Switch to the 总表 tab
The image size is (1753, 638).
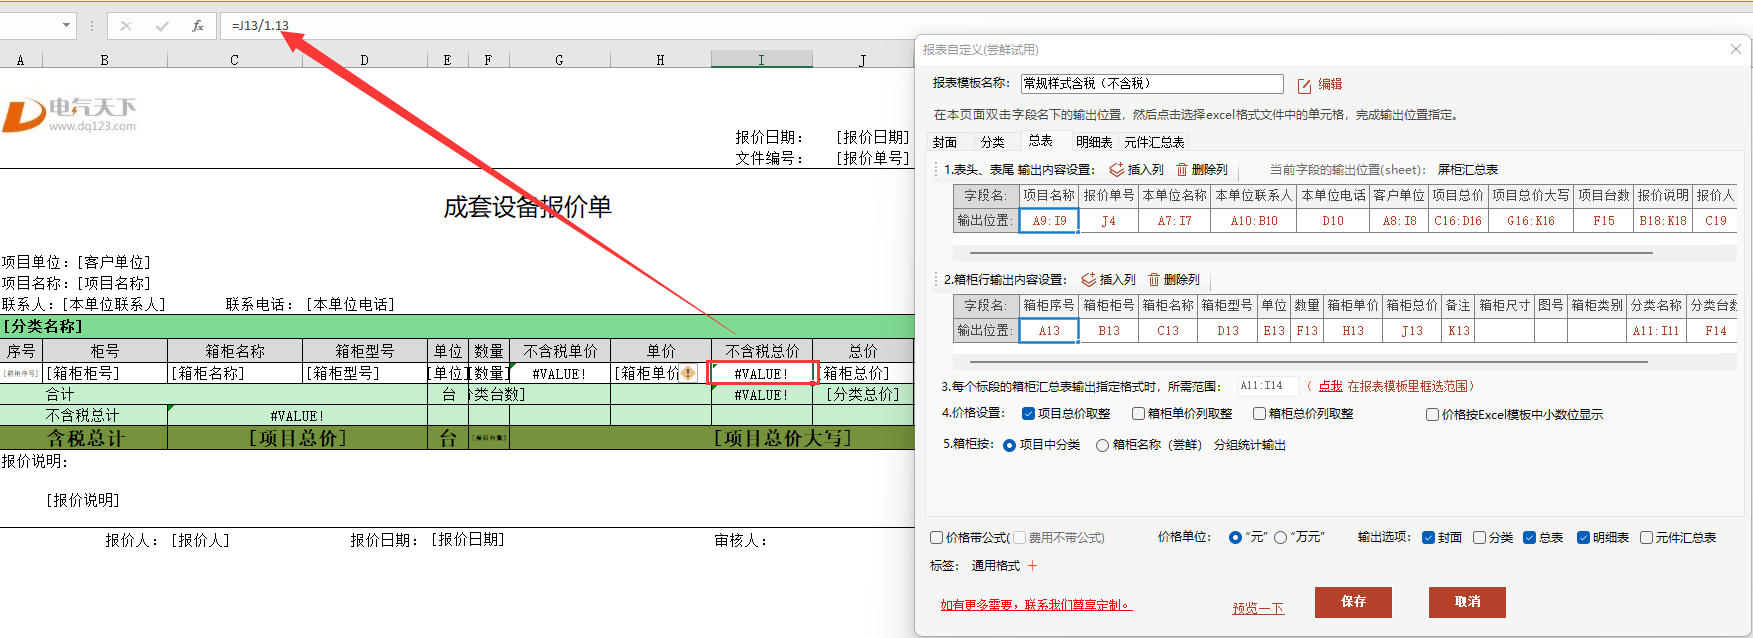click(1041, 141)
